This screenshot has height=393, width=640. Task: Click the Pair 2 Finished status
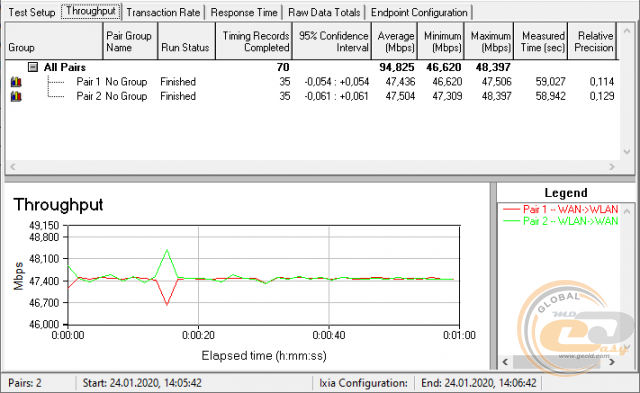pyautogui.click(x=178, y=96)
